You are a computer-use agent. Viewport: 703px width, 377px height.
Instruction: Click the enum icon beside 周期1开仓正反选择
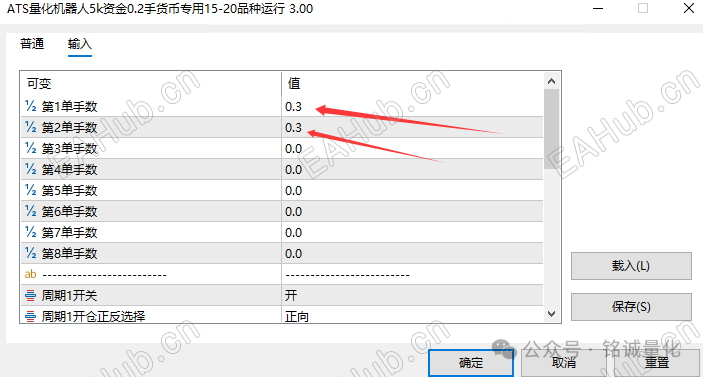pyautogui.click(x=30, y=316)
